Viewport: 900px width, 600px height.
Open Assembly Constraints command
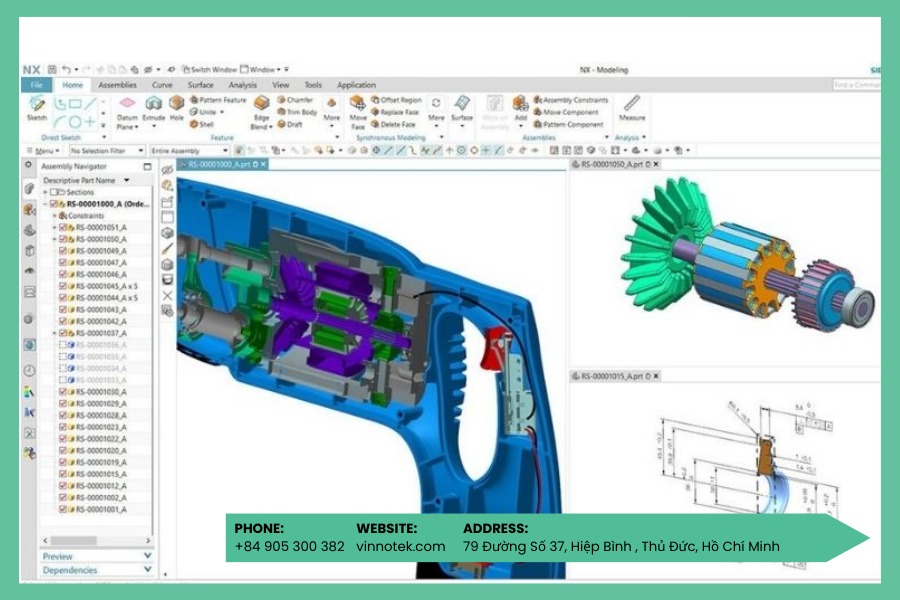click(x=571, y=100)
